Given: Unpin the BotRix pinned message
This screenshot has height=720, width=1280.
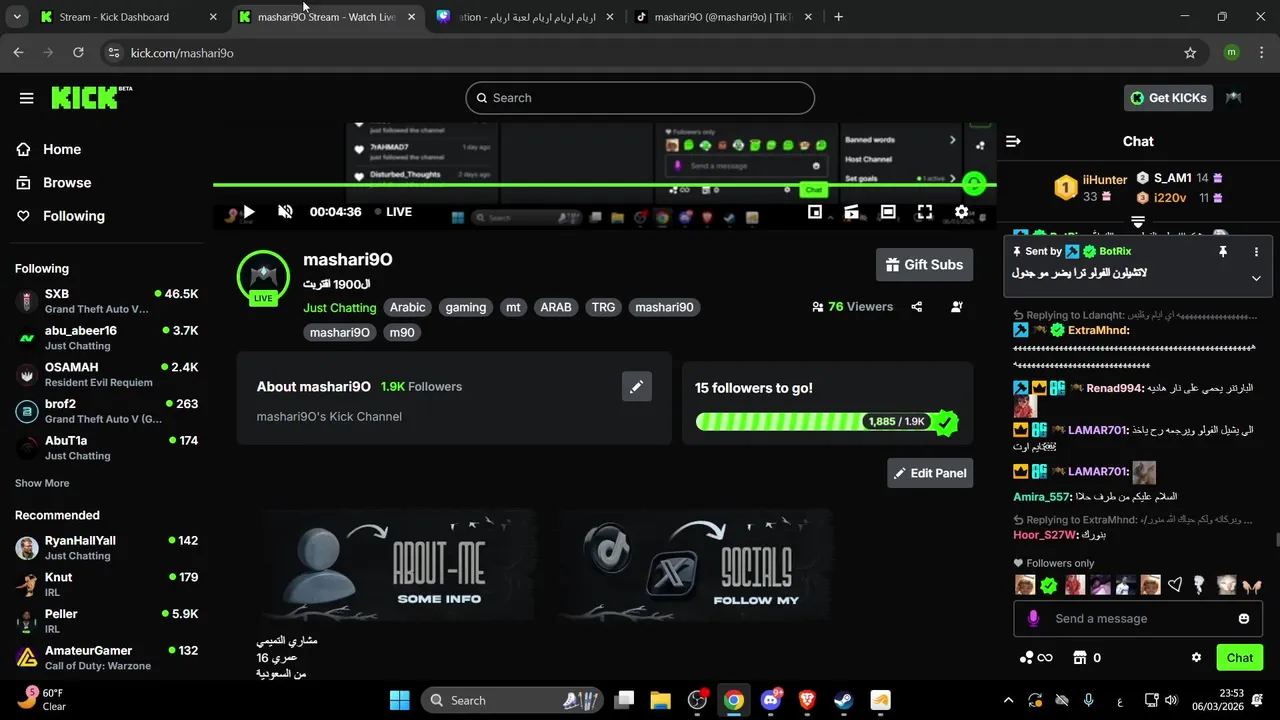Looking at the screenshot, I should [1222, 252].
